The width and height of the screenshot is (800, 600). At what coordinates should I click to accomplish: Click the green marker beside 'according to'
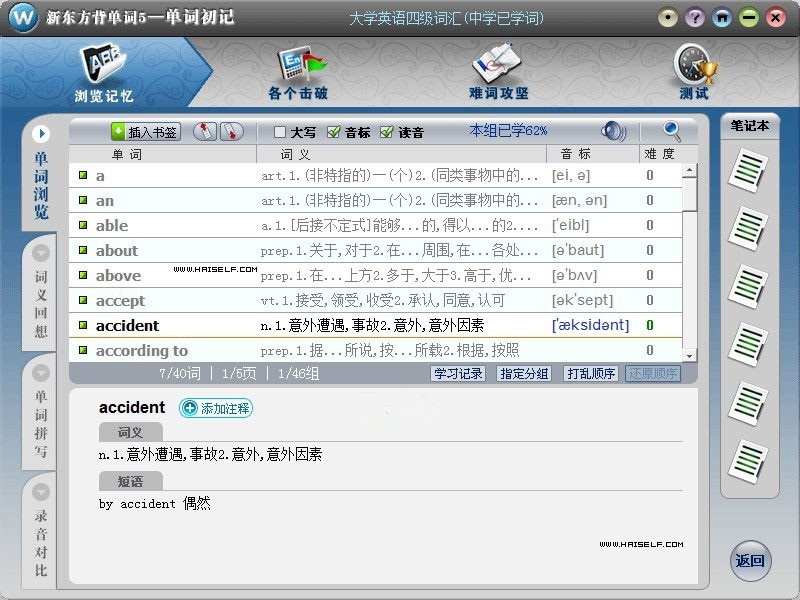coord(83,350)
